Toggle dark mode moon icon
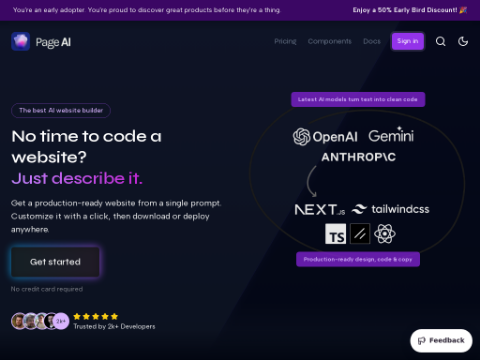480x360 pixels. tap(463, 41)
